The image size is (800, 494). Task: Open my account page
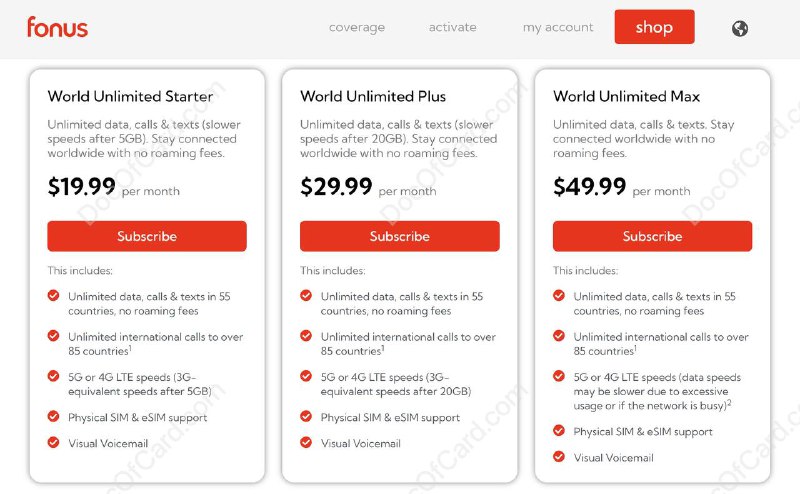coord(558,28)
